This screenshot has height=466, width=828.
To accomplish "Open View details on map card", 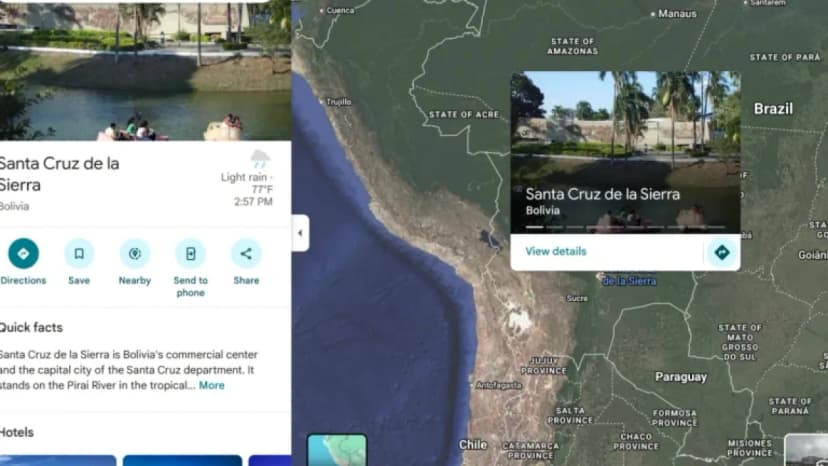I will pyautogui.click(x=556, y=251).
